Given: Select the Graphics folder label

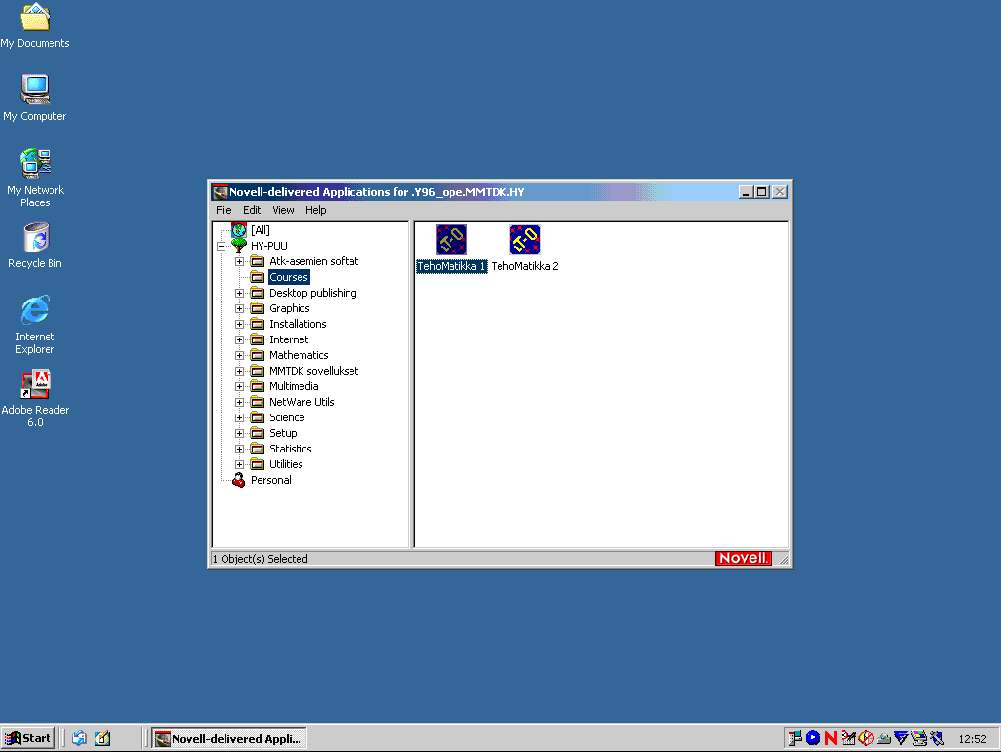Looking at the screenshot, I should 289,308.
